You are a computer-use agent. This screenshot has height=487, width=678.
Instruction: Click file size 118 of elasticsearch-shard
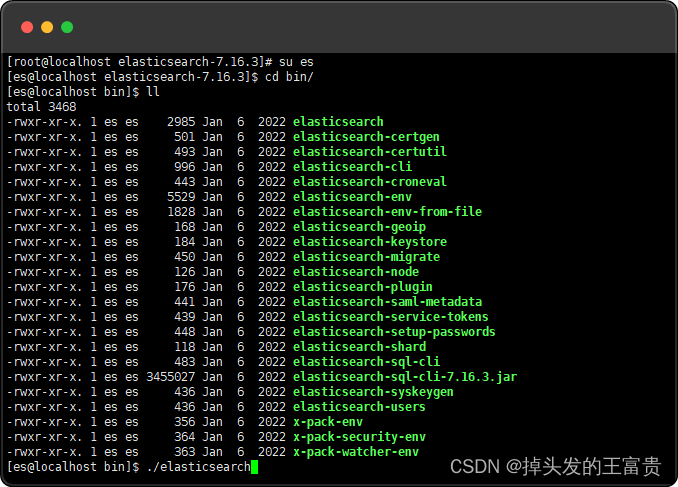pos(185,347)
